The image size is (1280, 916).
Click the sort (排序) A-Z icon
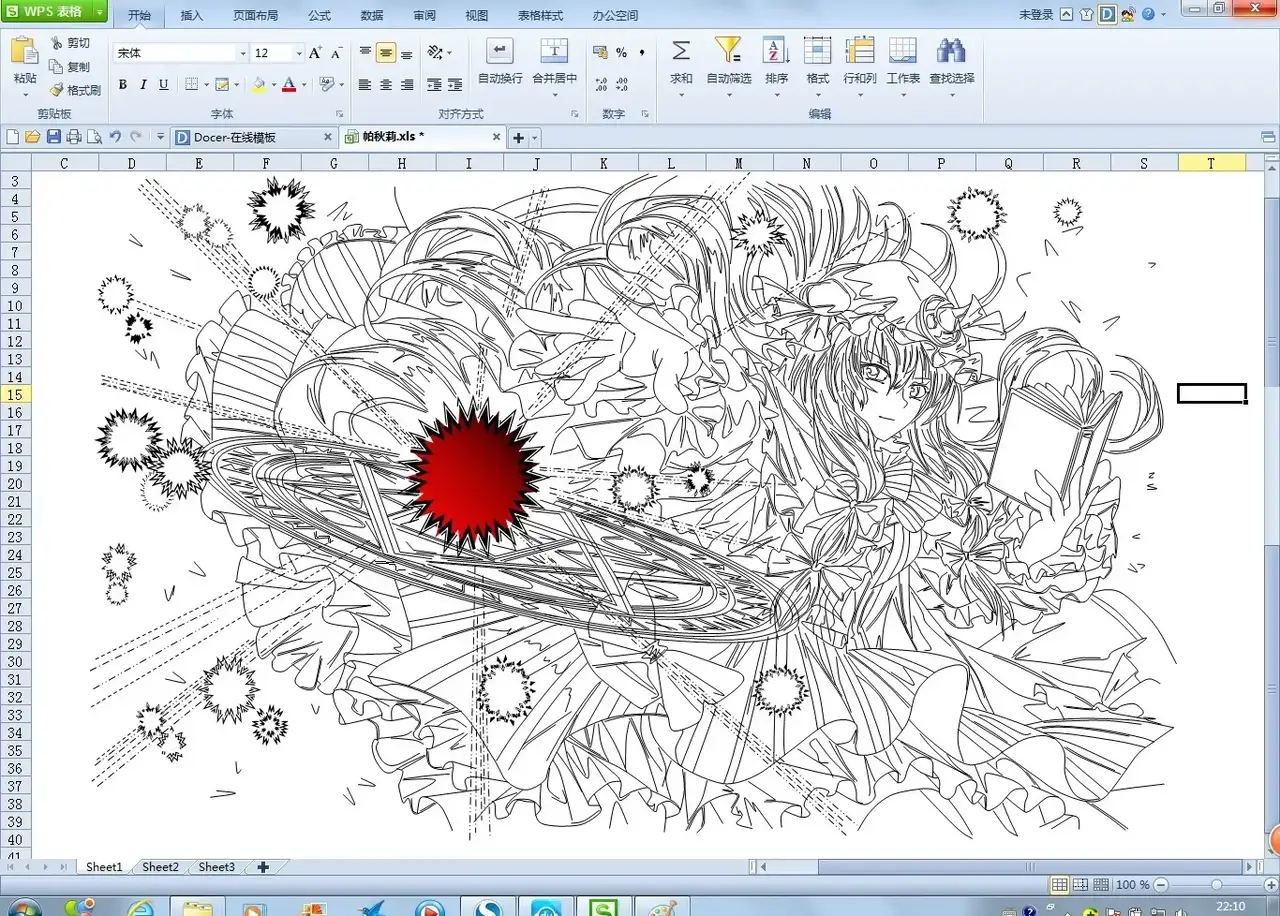click(x=776, y=51)
